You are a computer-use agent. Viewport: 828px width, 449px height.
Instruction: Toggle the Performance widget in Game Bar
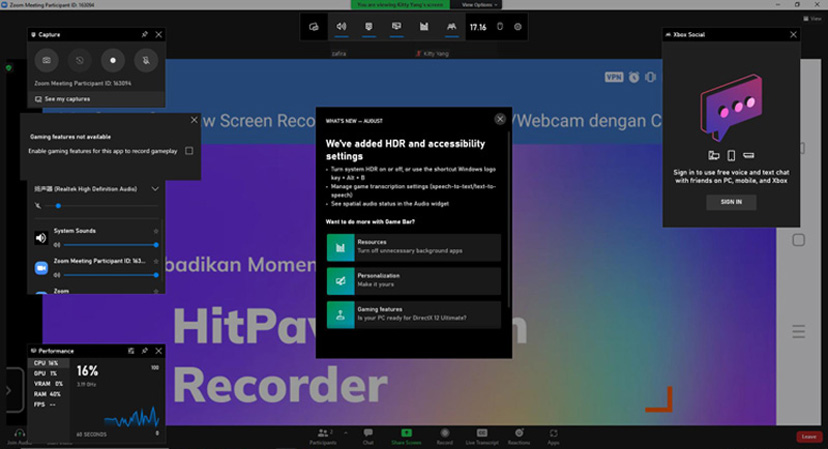[396, 27]
